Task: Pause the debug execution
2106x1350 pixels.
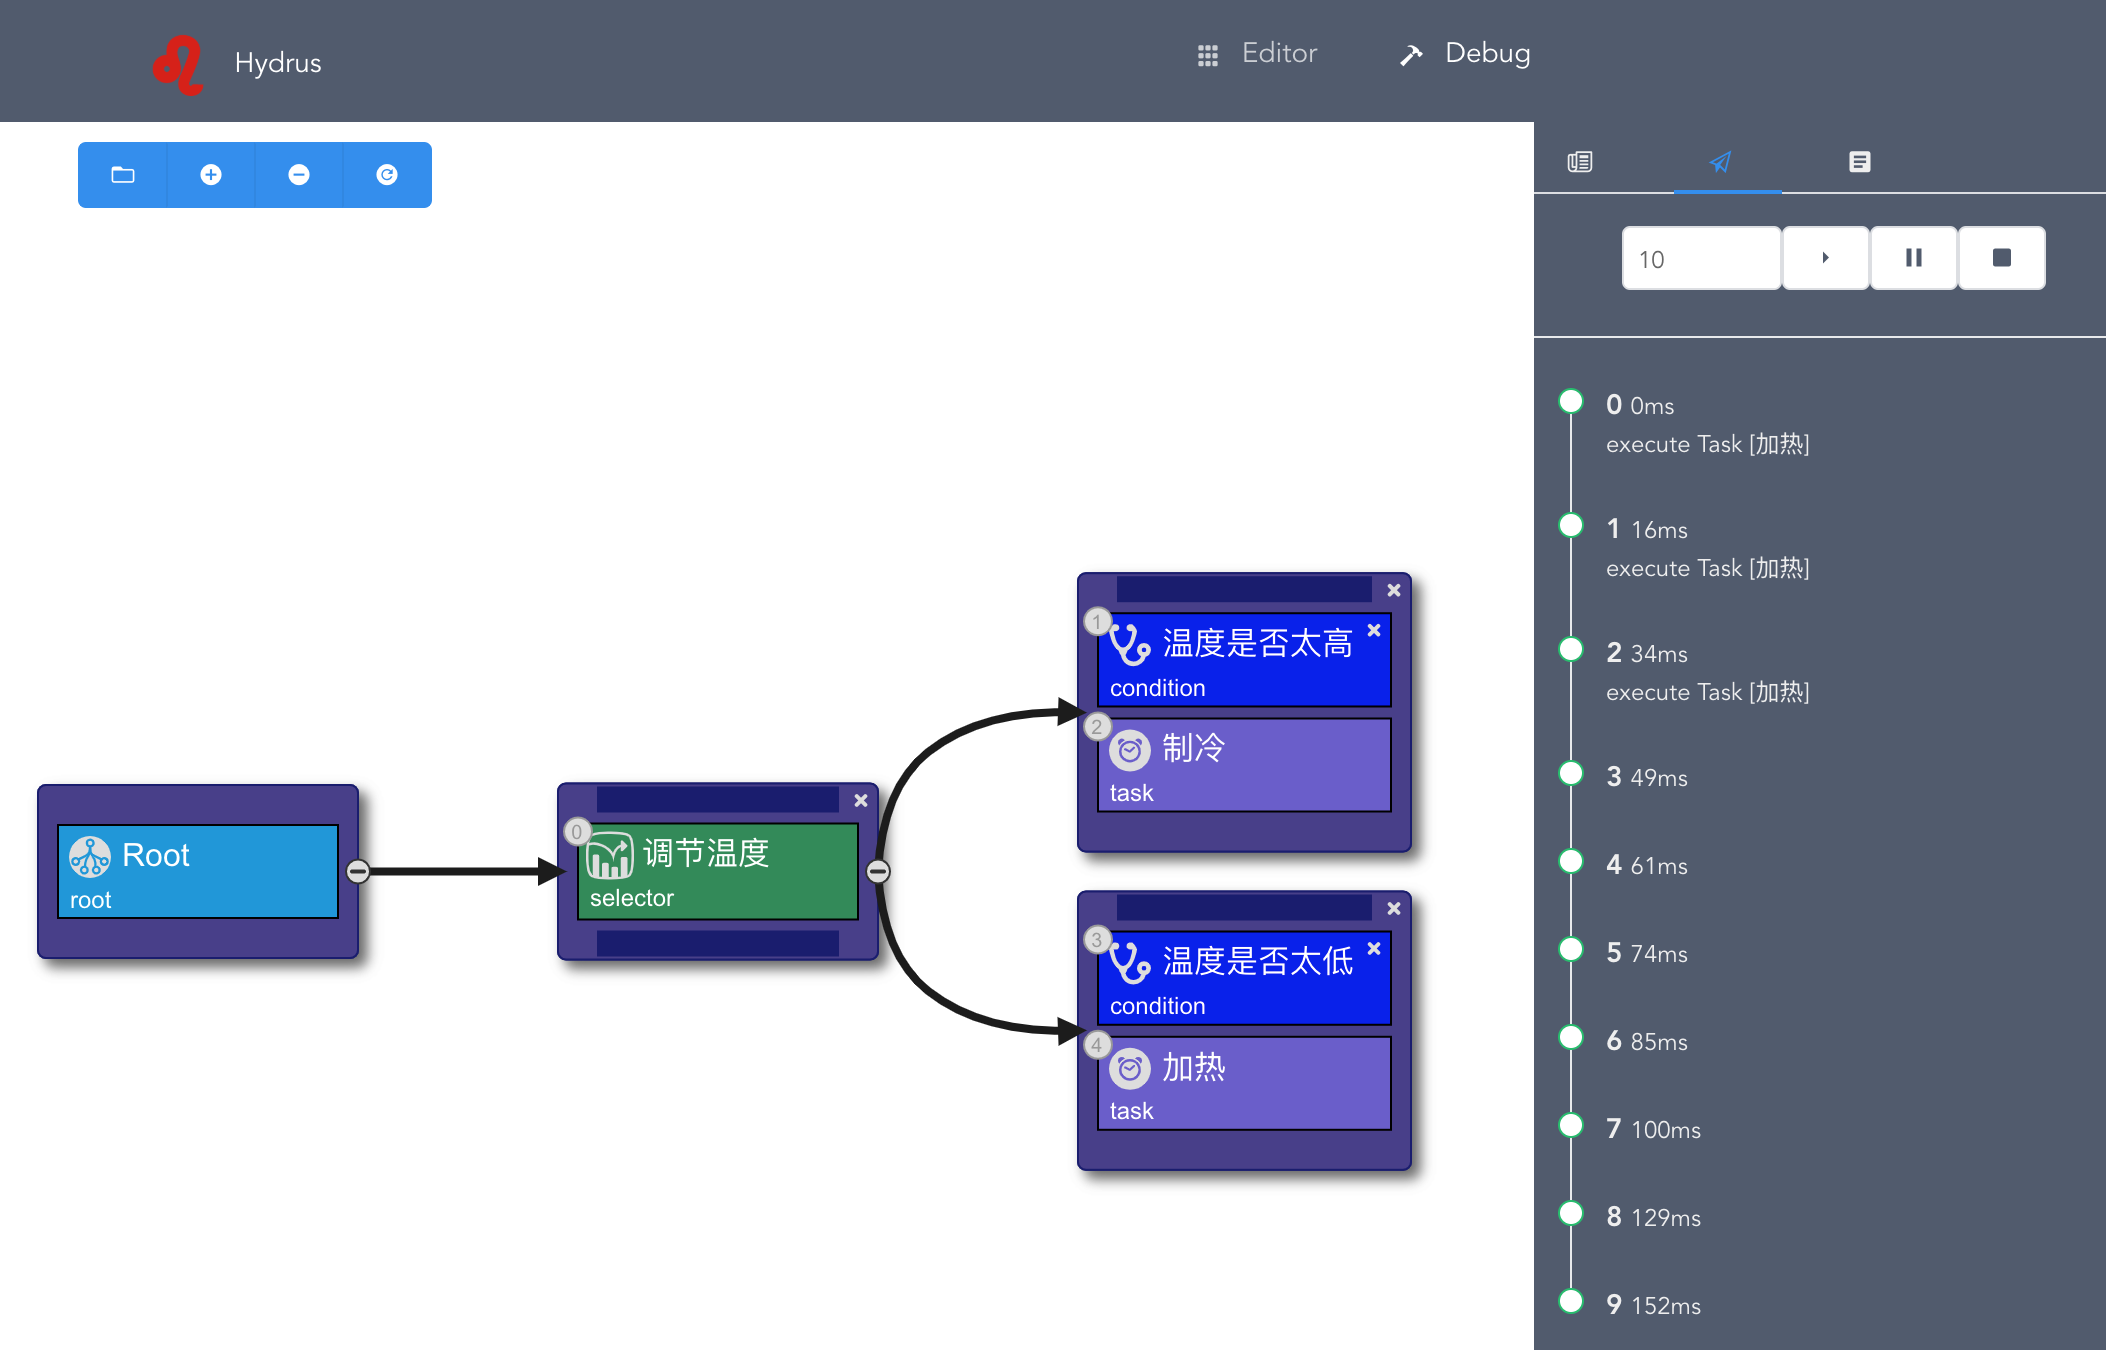Action: [x=1913, y=258]
